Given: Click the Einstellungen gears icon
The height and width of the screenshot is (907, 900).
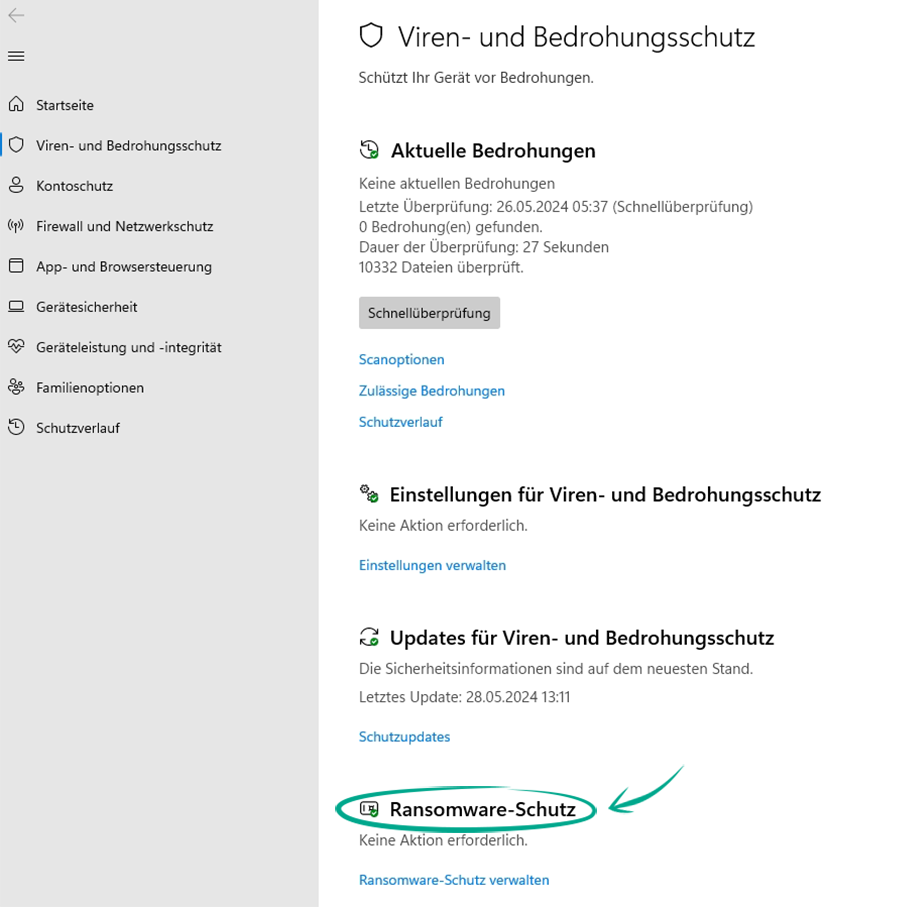Looking at the screenshot, I should pos(369,494).
